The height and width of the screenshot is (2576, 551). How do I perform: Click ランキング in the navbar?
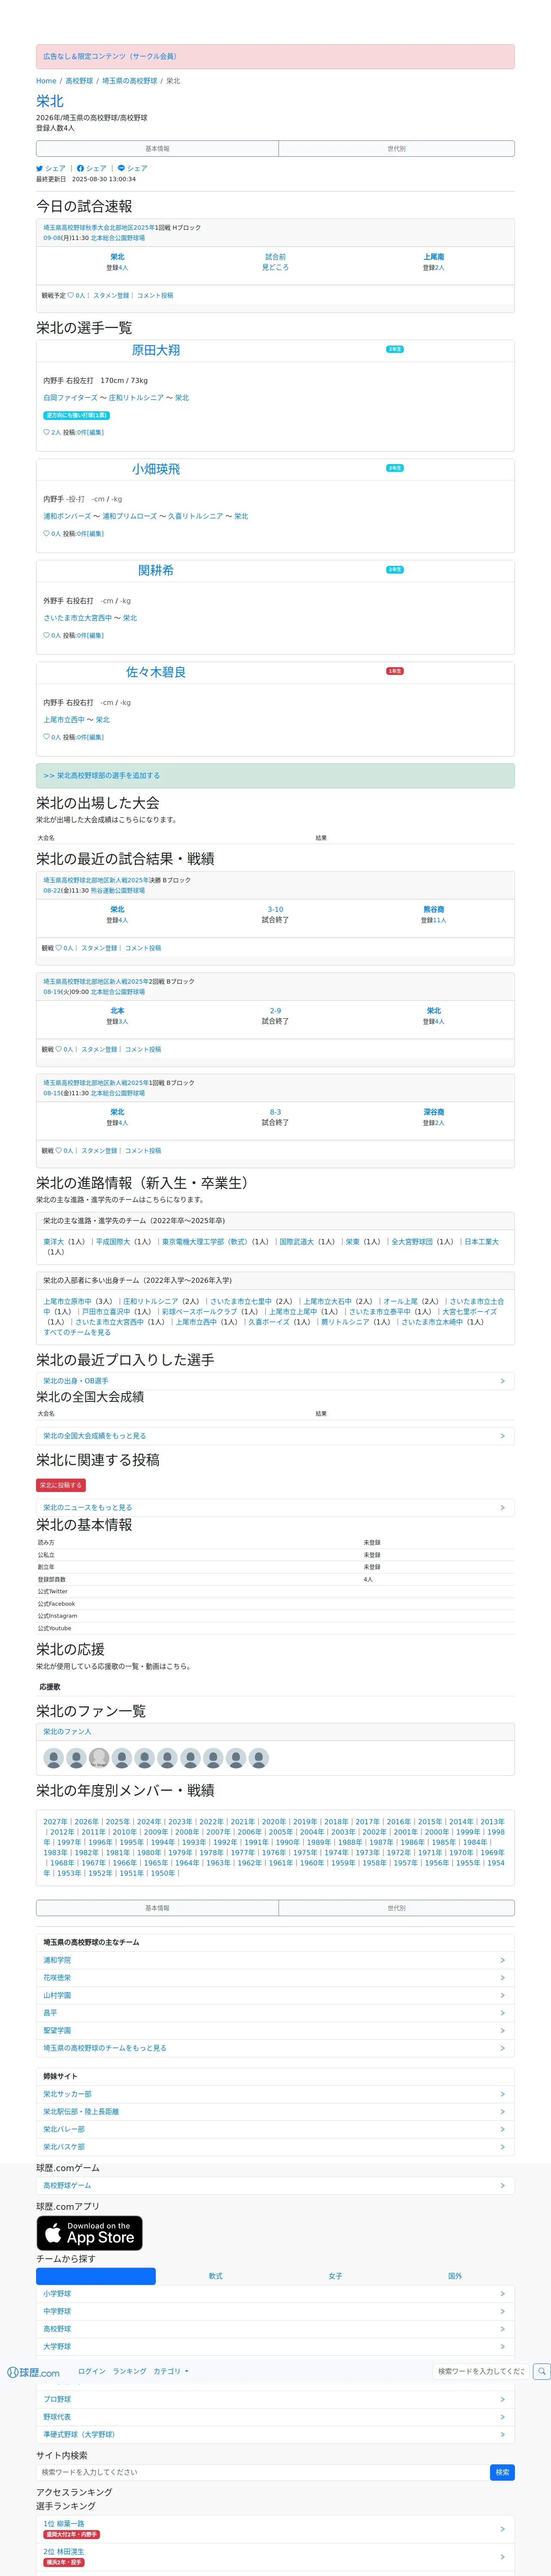click(x=129, y=2371)
